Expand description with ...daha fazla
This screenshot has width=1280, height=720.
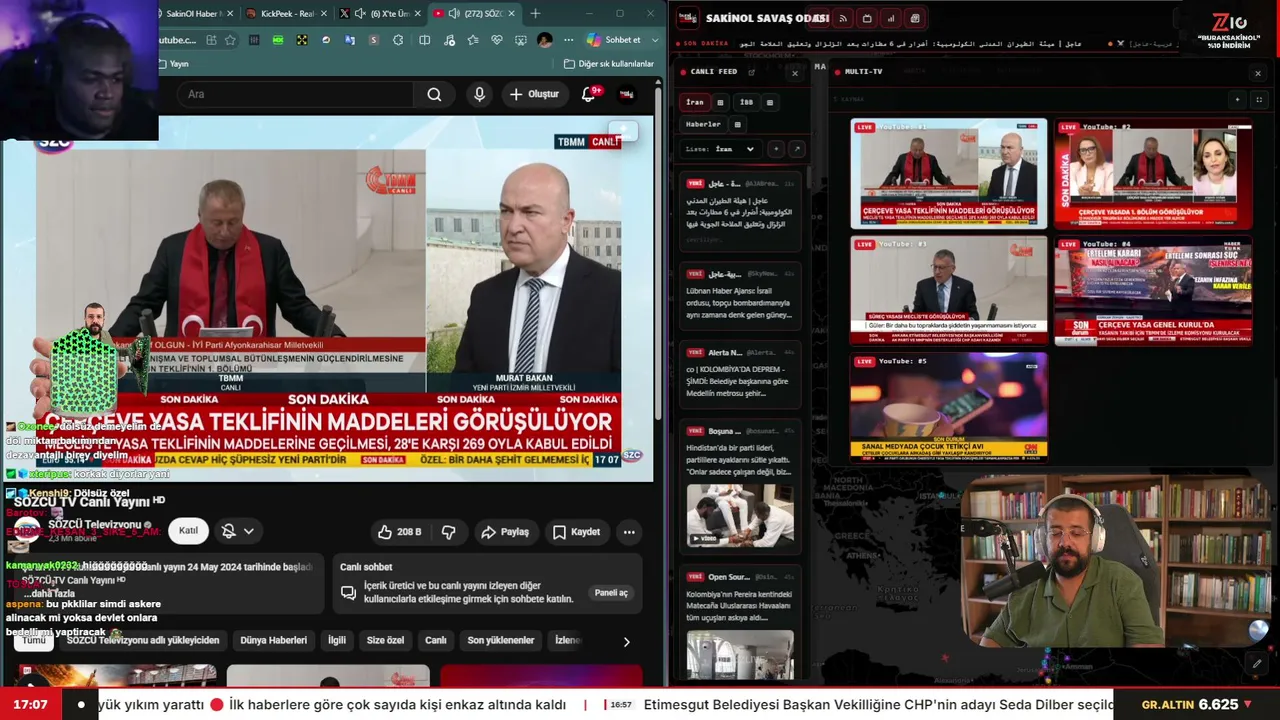coord(50,594)
